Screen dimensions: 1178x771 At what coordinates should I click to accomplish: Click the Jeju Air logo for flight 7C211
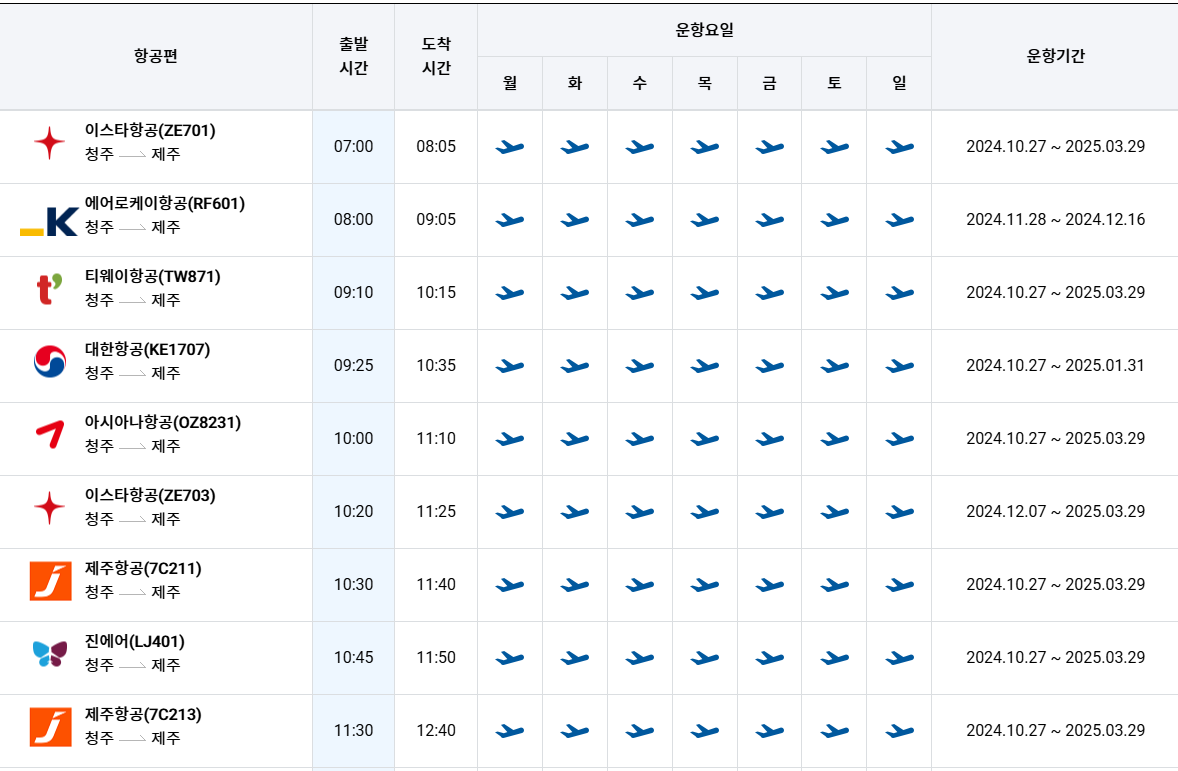coord(50,581)
